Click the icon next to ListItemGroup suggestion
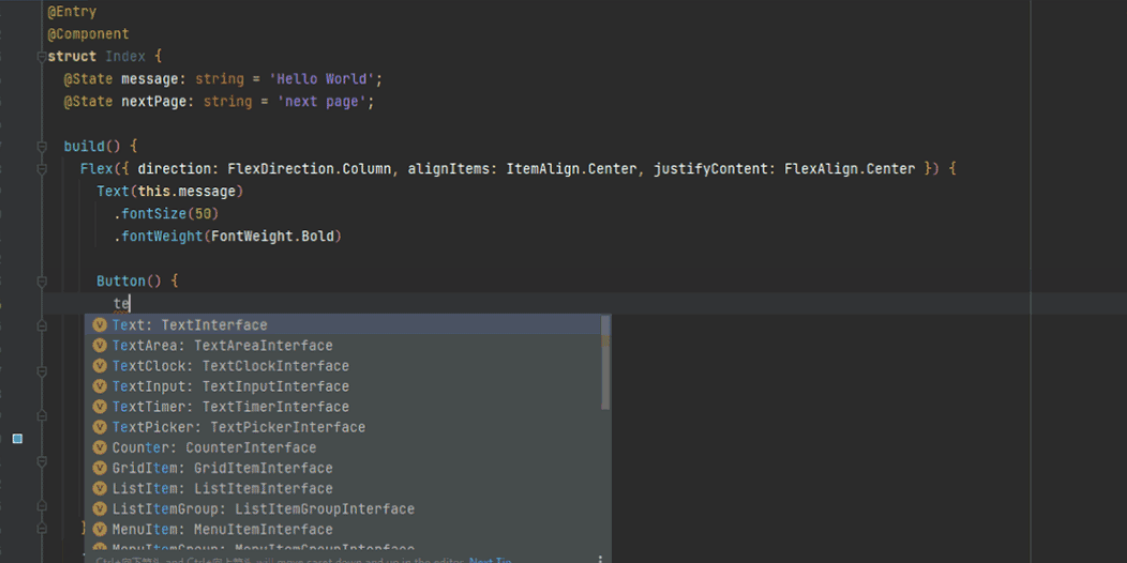1127x563 pixels. click(99, 509)
